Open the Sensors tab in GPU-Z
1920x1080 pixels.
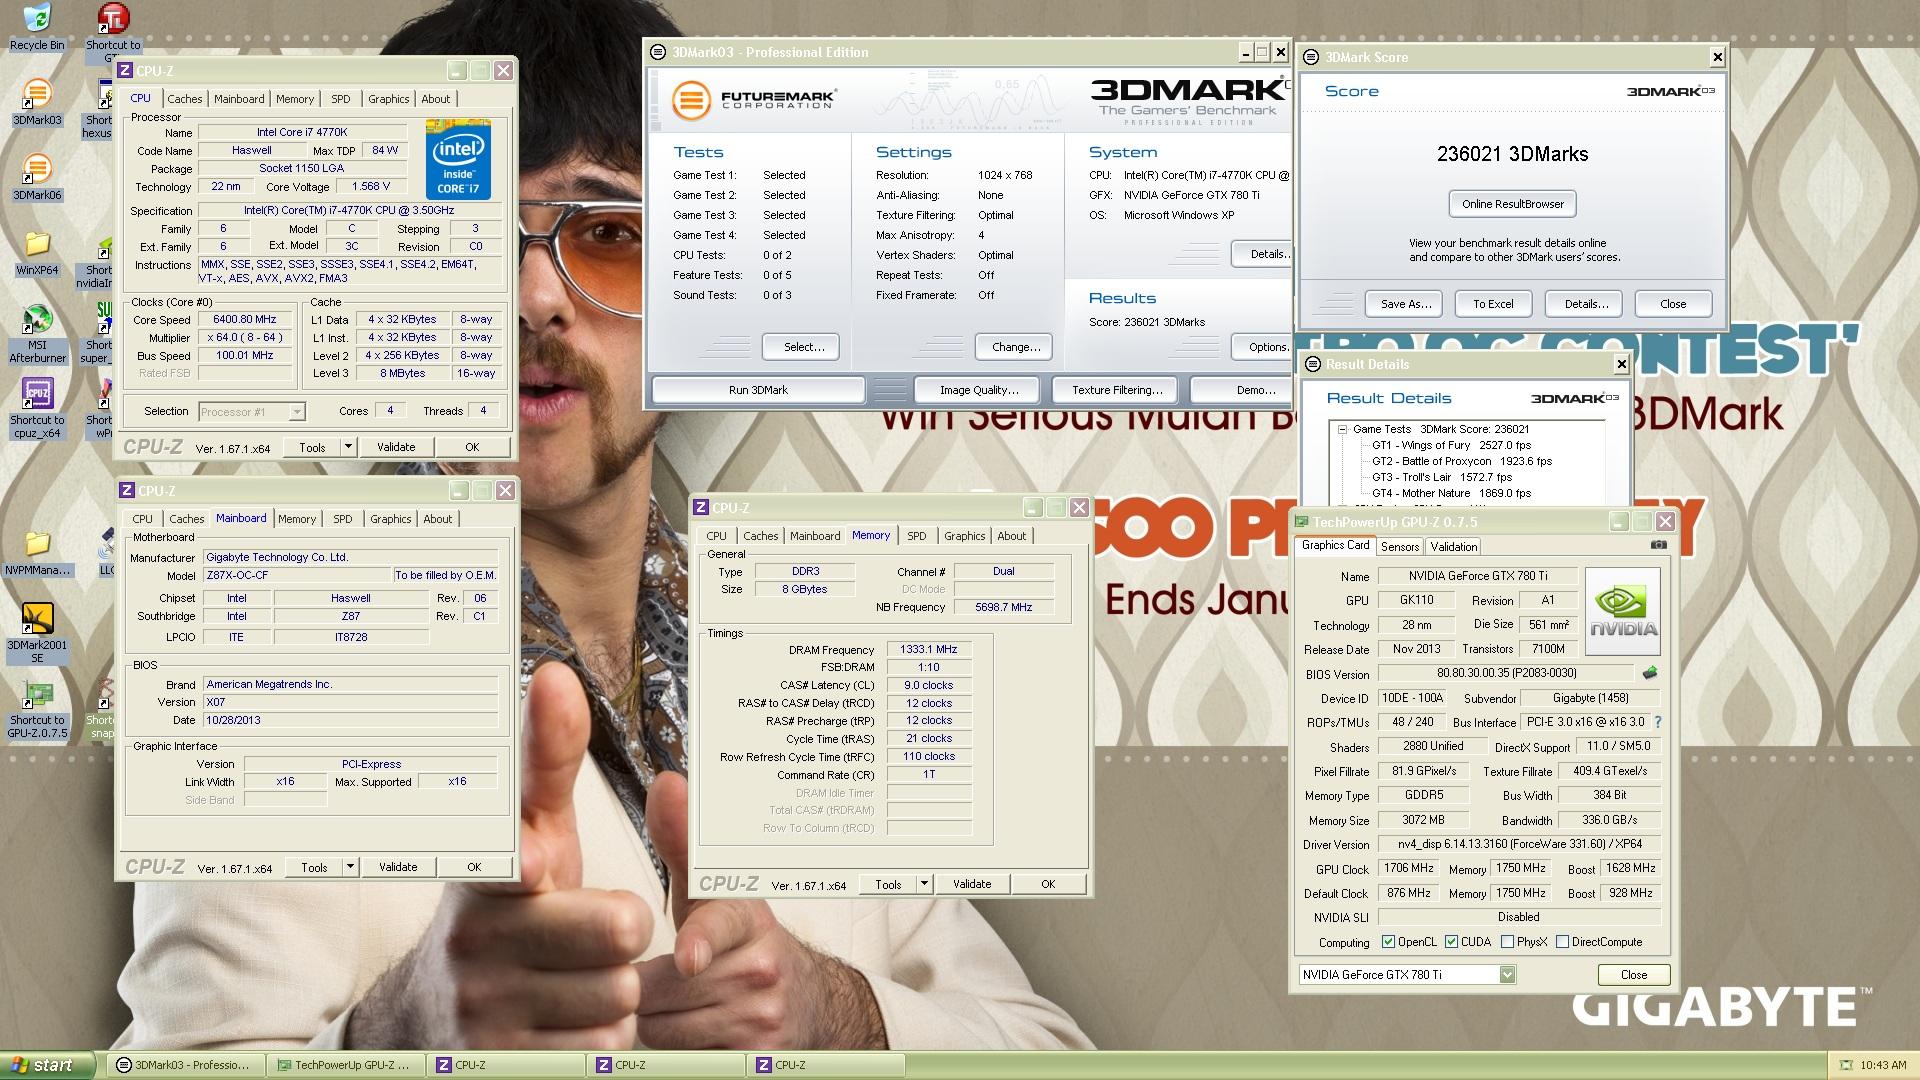[x=1400, y=547]
